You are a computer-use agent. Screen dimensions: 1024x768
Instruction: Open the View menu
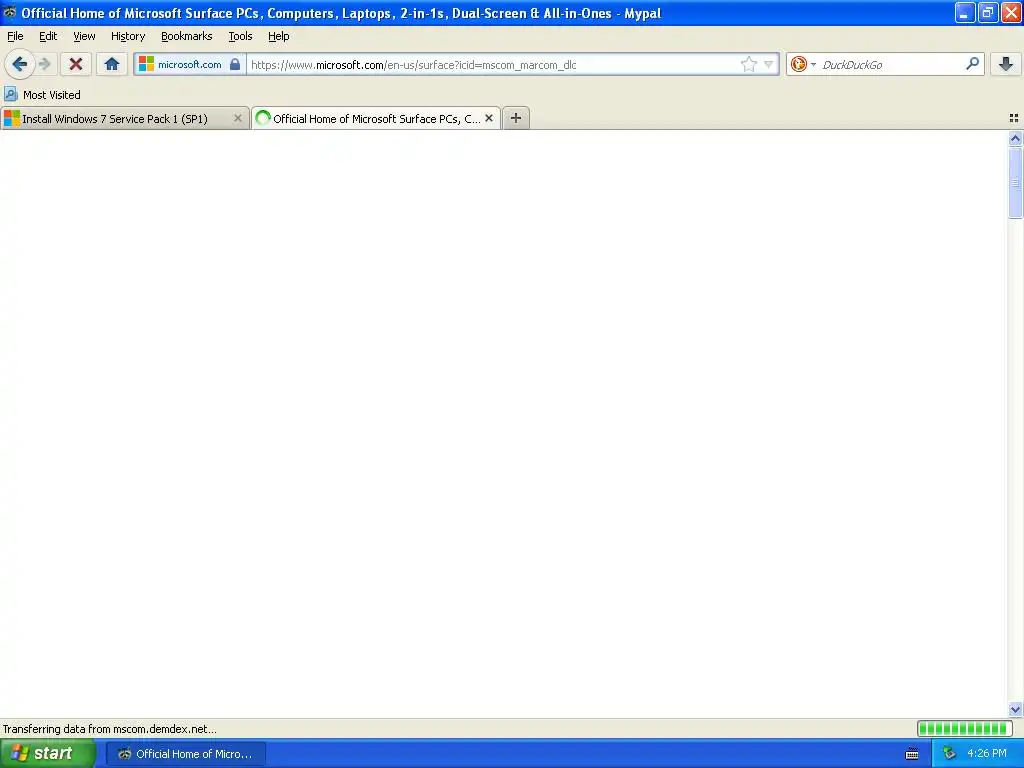(x=84, y=36)
